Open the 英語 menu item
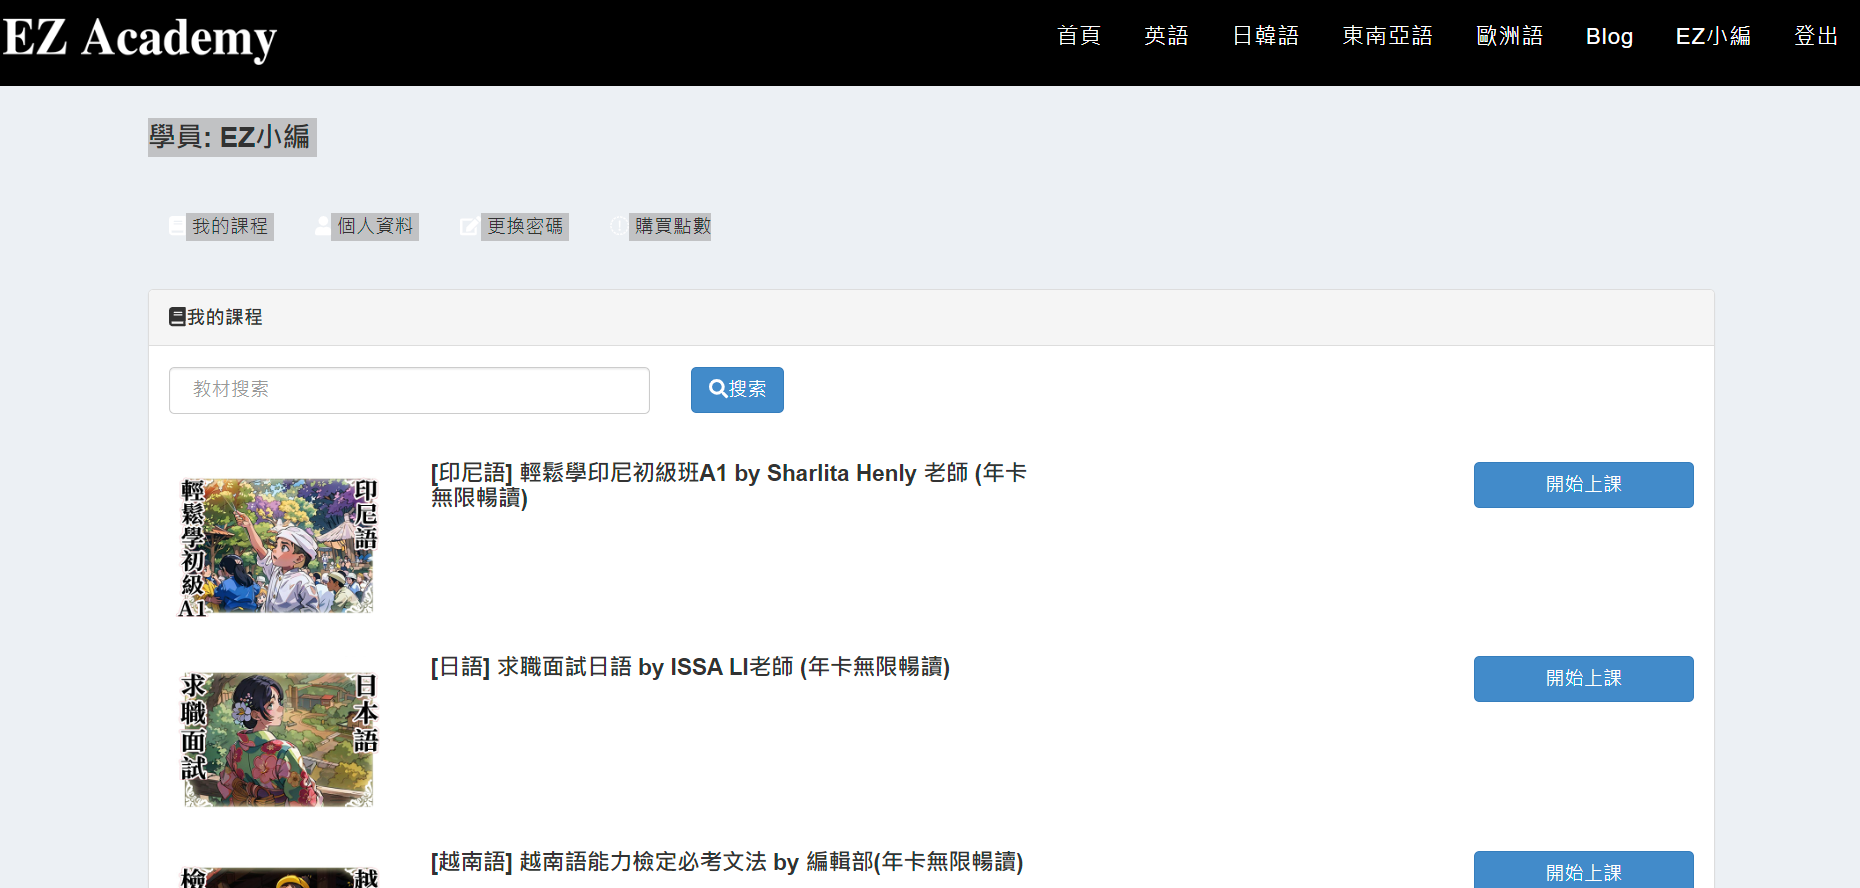The image size is (1860, 888). tap(1166, 36)
